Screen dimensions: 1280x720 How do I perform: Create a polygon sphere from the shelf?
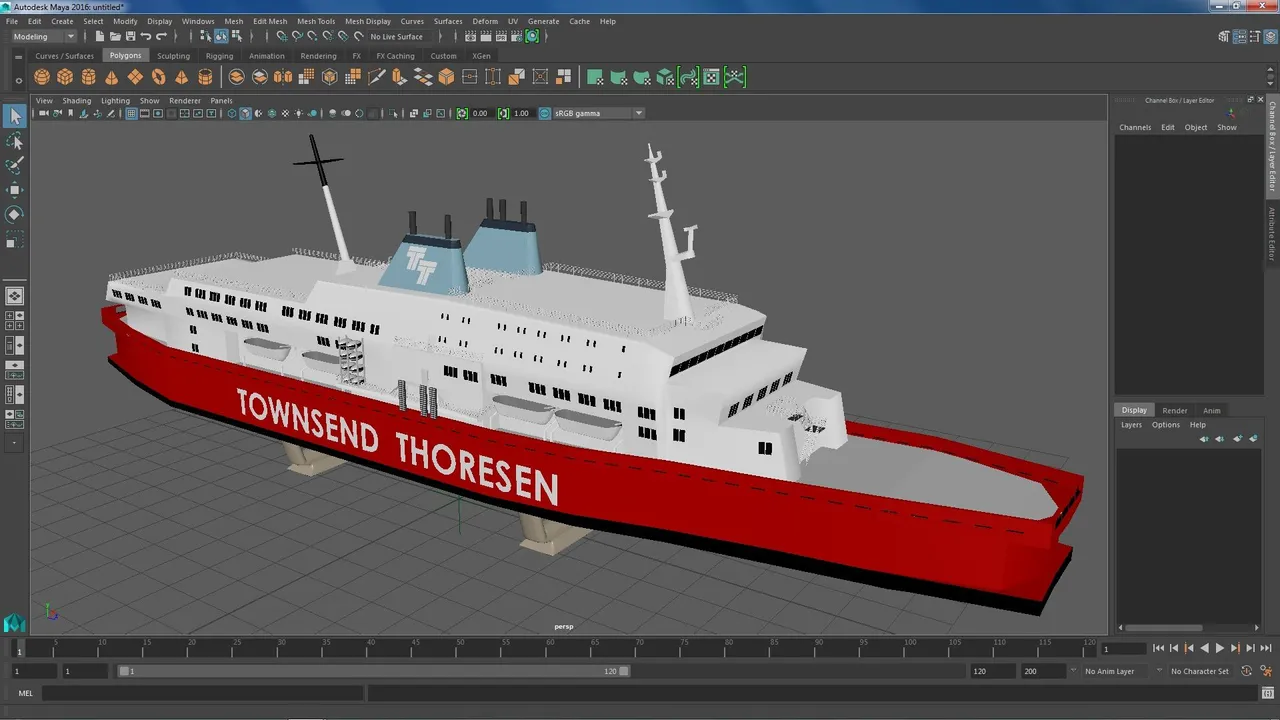pos(42,77)
